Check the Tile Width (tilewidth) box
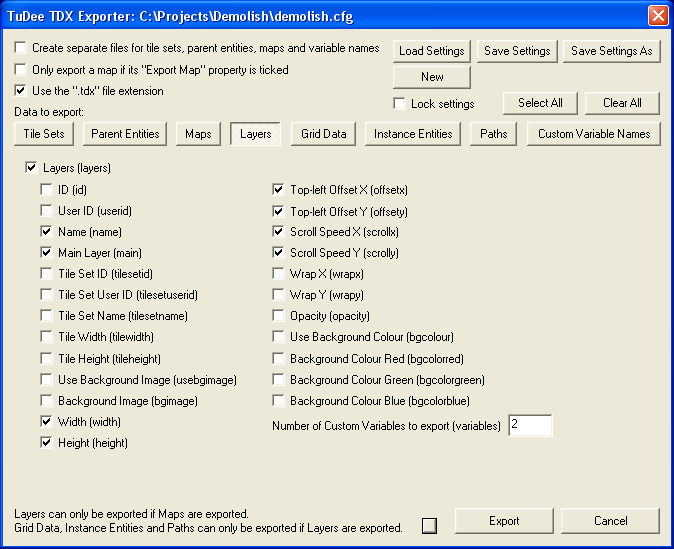This screenshot has width=674, height=549. coord(46,336)
